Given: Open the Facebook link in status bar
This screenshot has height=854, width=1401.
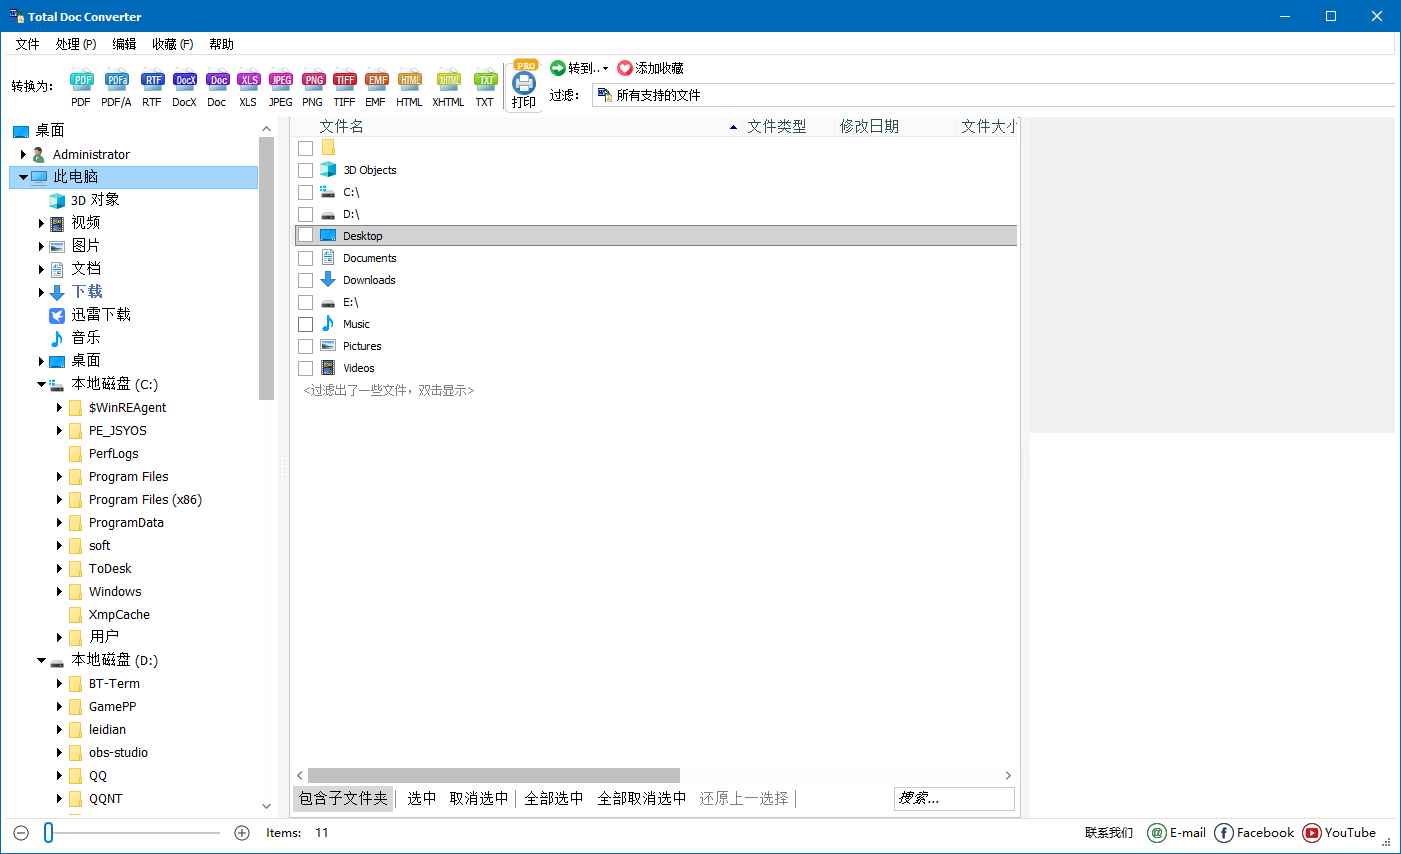Looking at the screenshot, I should (1255, 832).
